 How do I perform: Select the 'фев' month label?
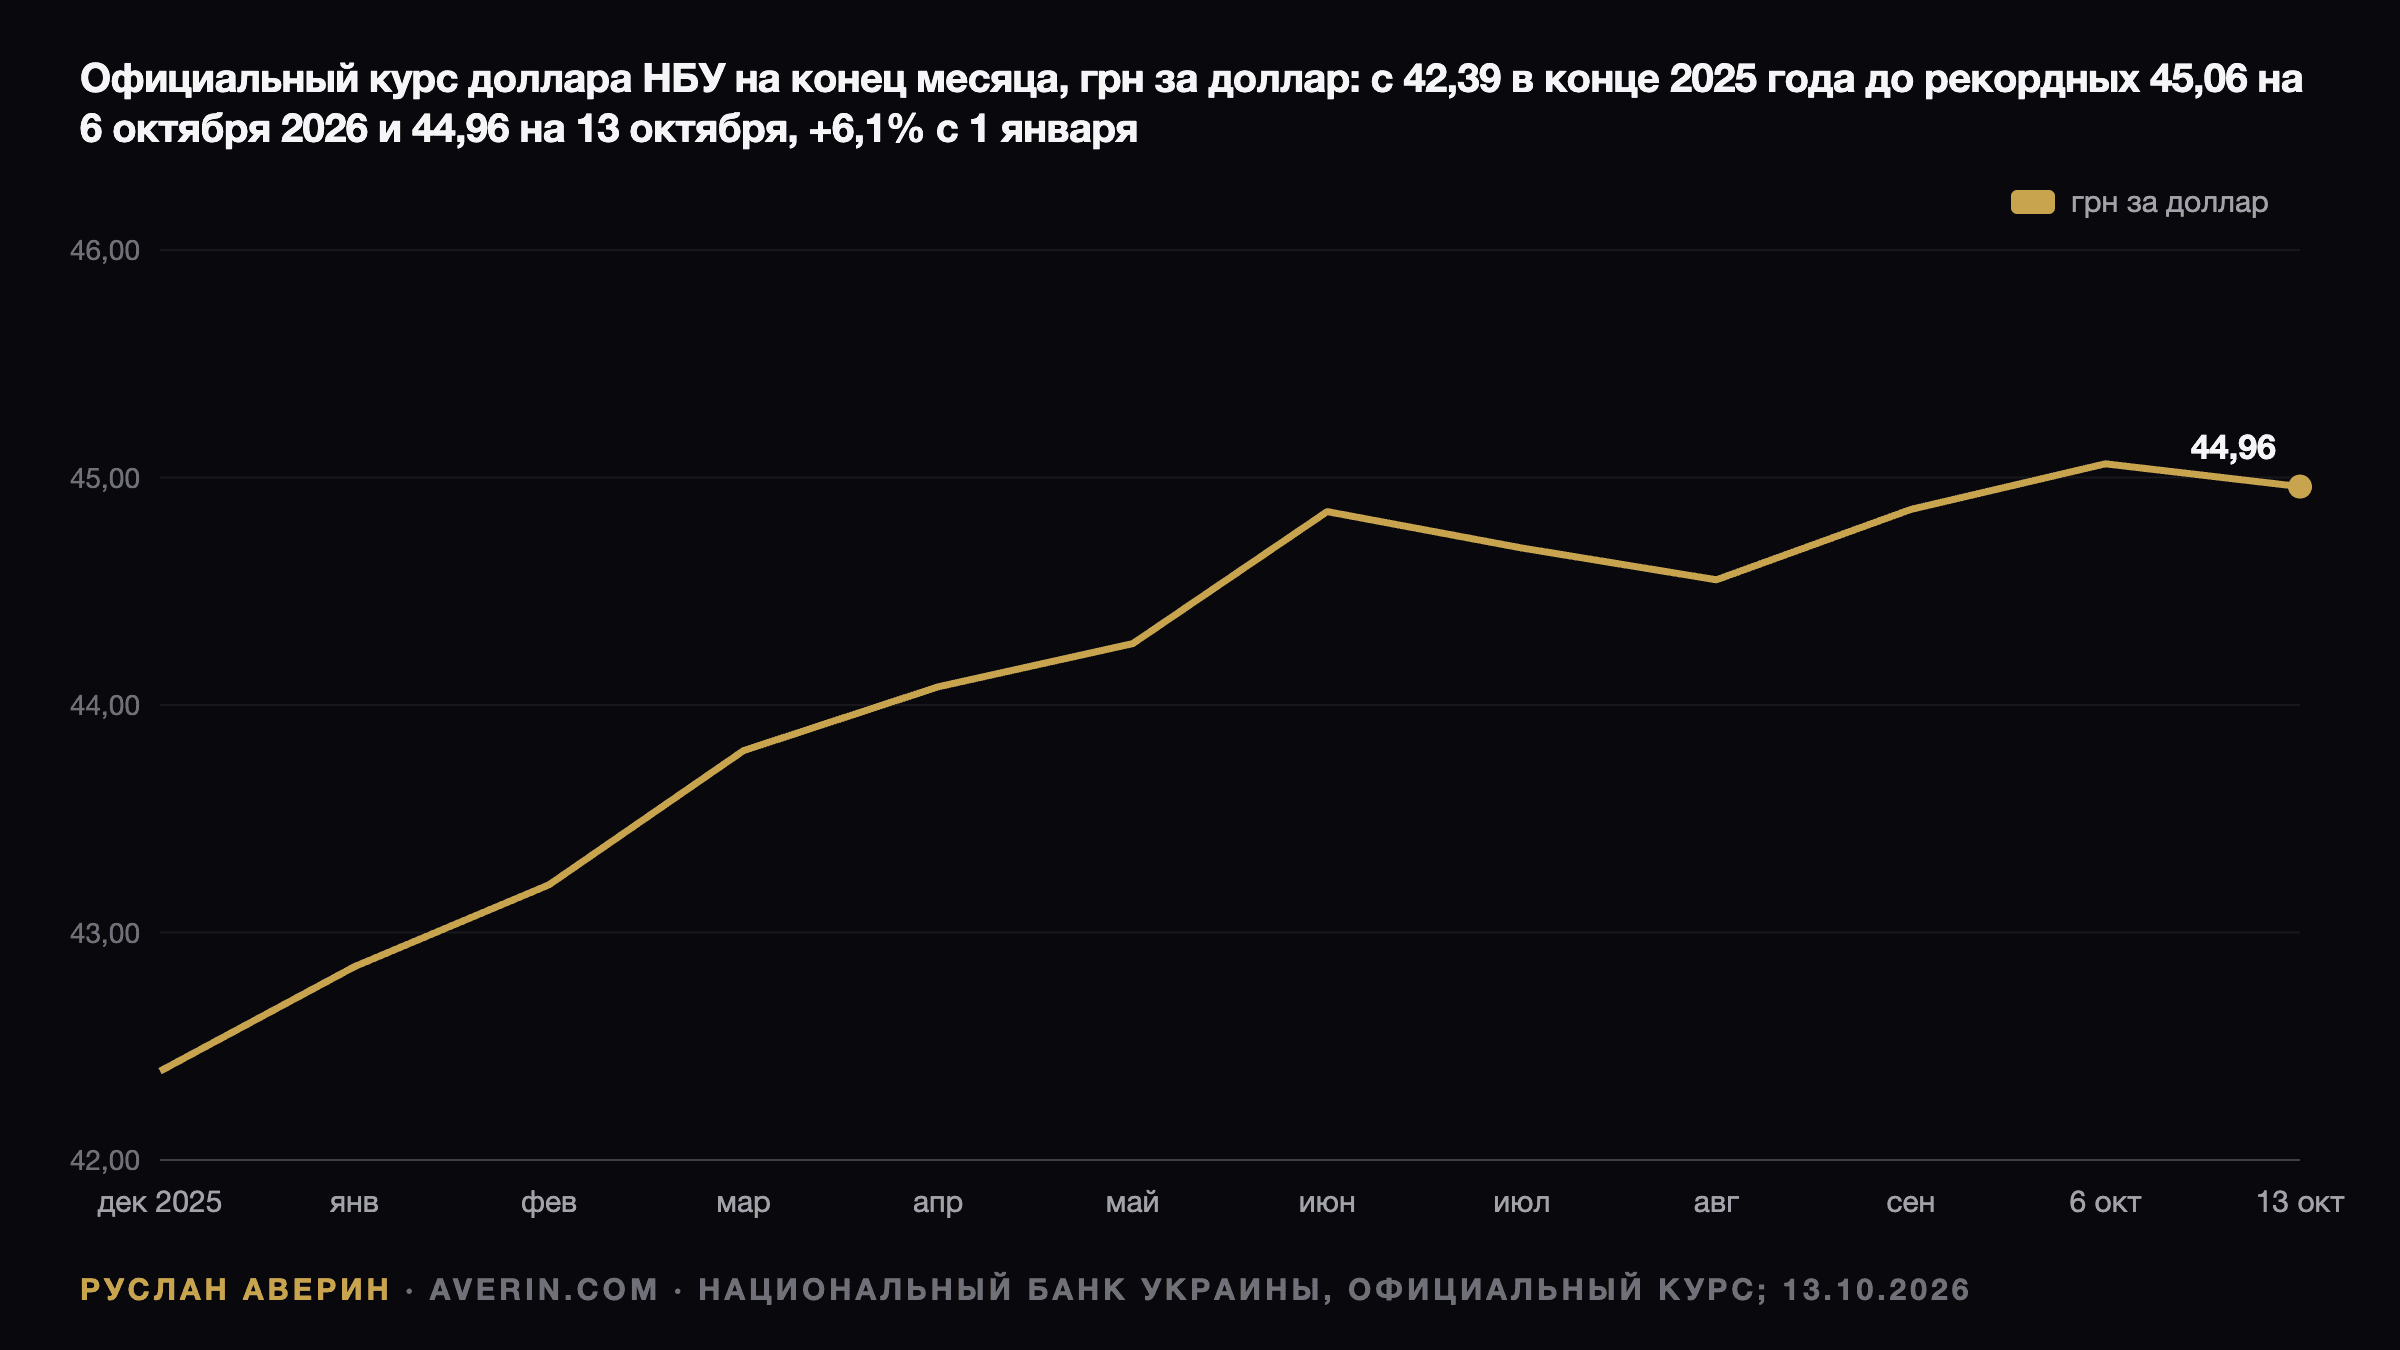point(548,1203)
